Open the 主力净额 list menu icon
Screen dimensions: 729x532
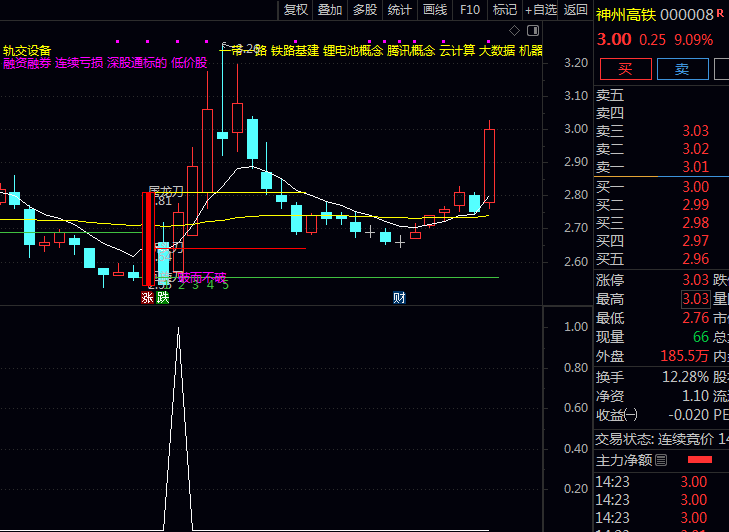[x=661, y=460]
